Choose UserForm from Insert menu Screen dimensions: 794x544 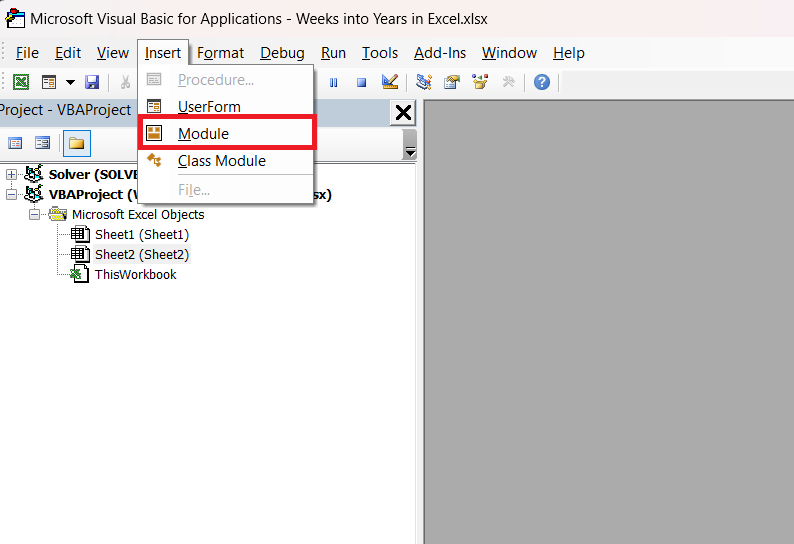pyautogui.click(x=226, y=107)
